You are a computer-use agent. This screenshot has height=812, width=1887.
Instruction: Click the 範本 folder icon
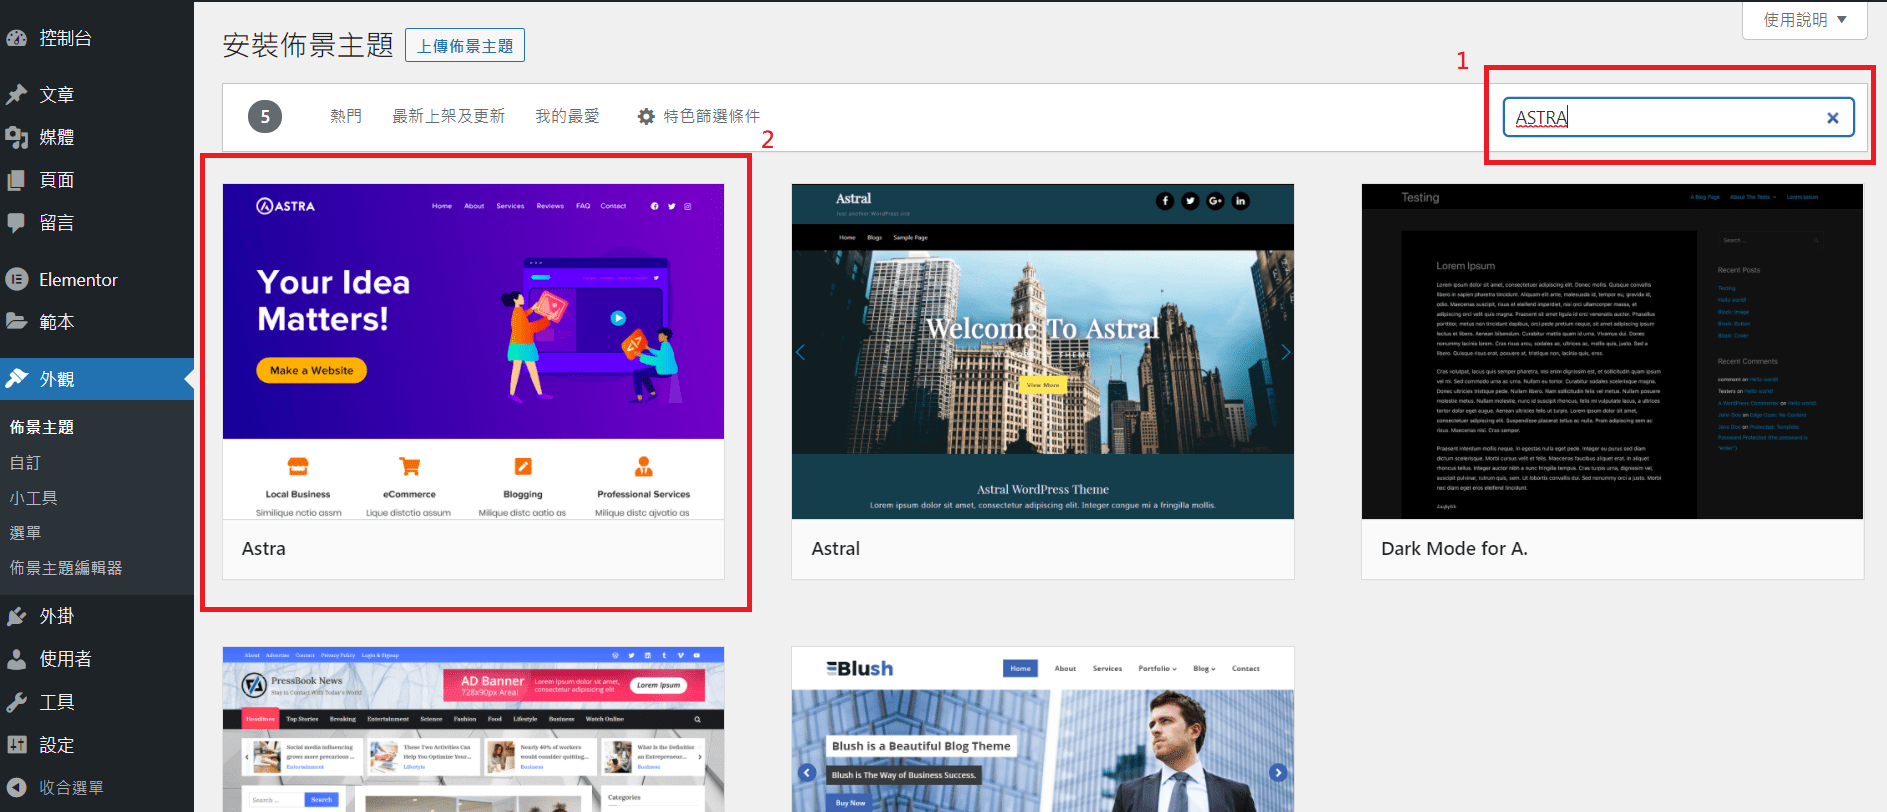point(17,322)
